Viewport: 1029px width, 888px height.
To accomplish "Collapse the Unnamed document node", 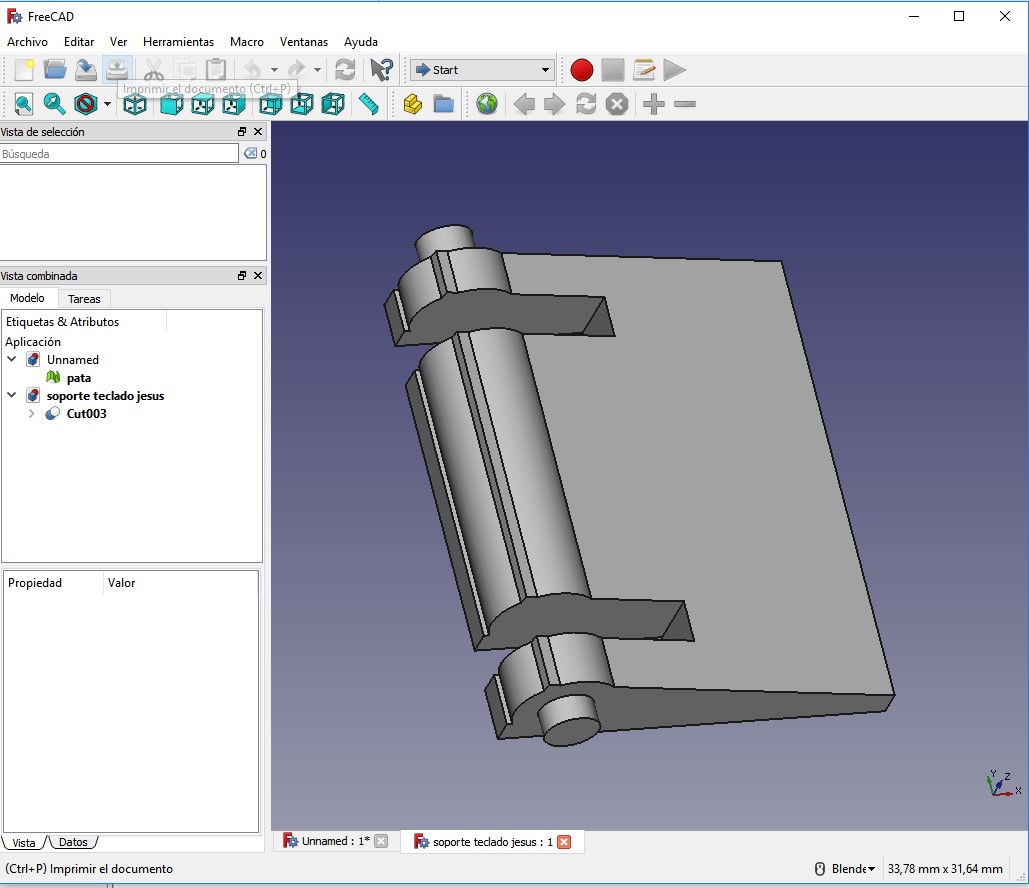I will 12,360.
